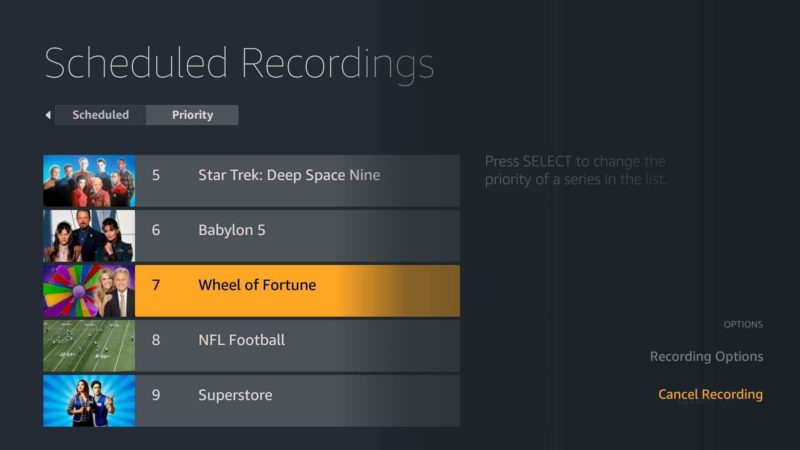
Task: Click the NFL Football field thumbnail
Action: click(89, 346)
